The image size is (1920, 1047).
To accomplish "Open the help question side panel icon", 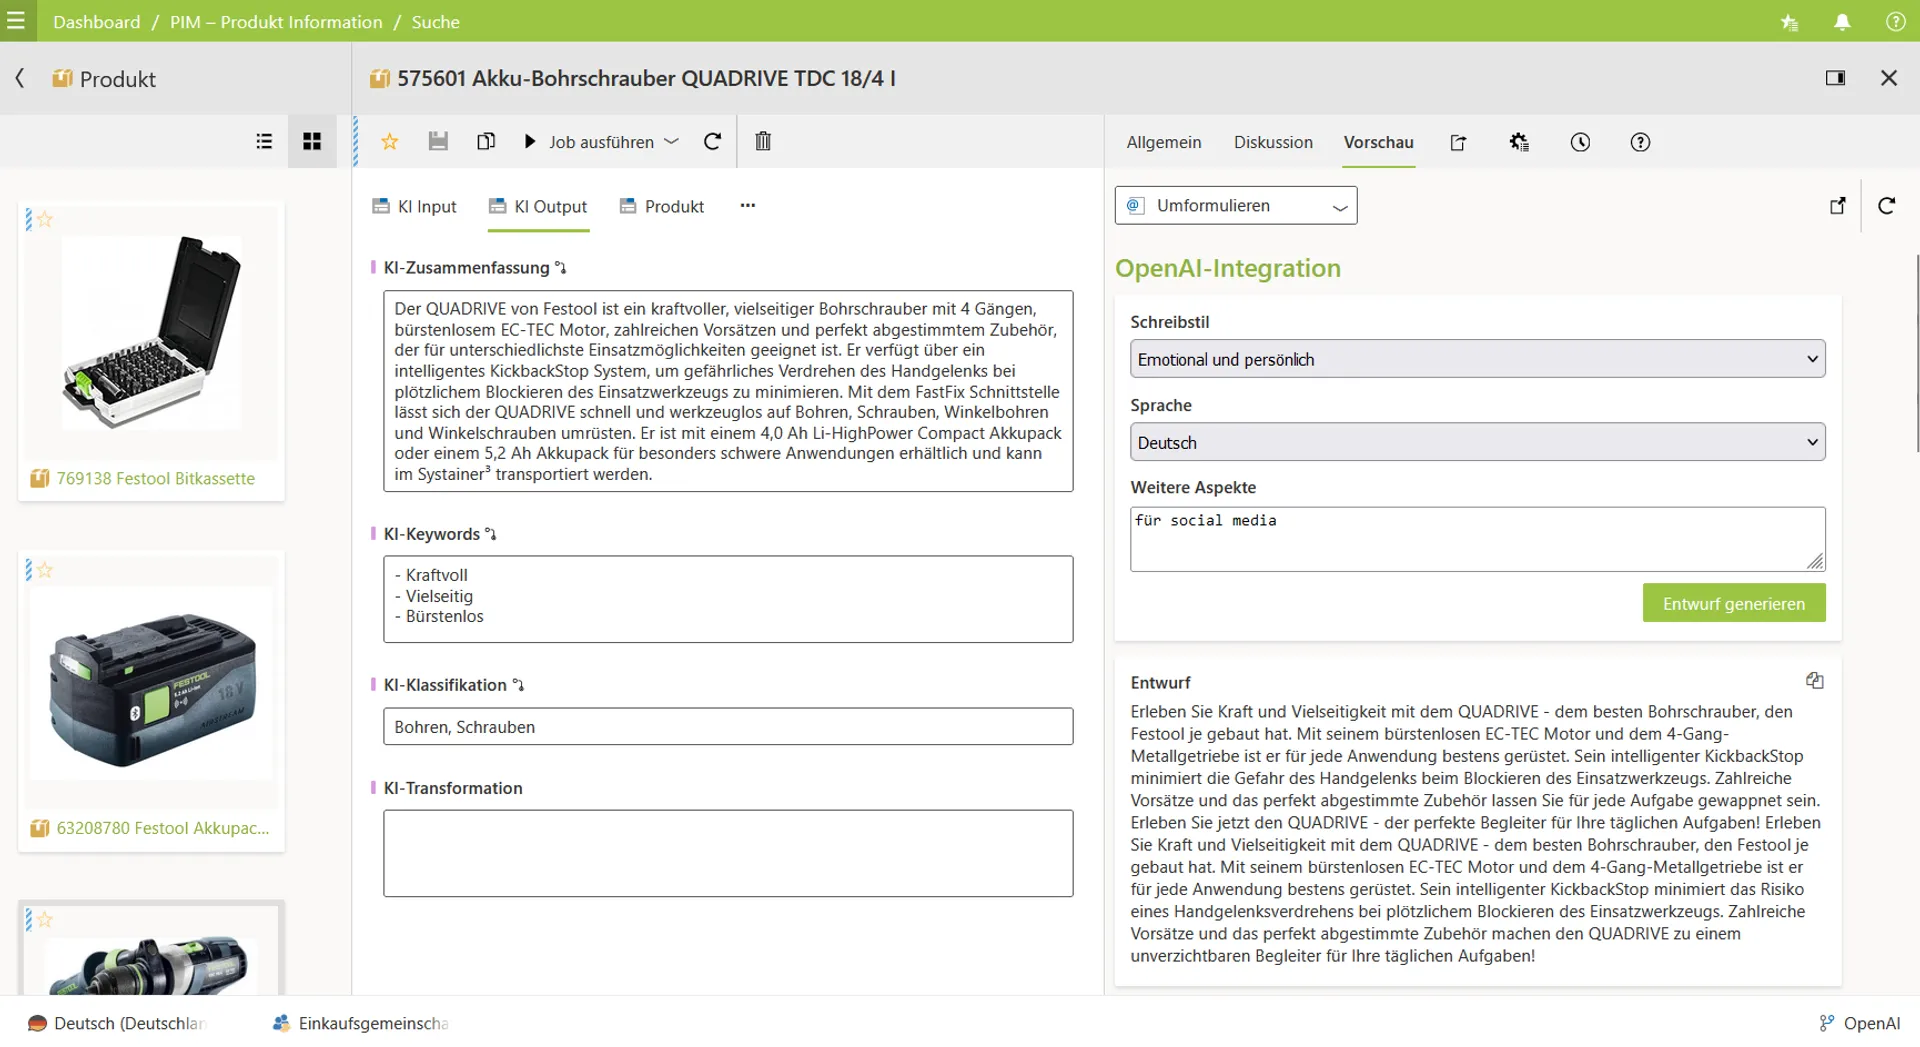I will 1640,142.
